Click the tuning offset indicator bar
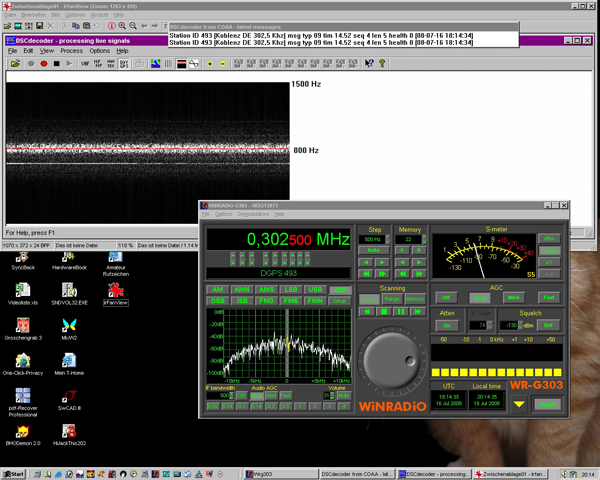The height and width of the screenshot is (480, 600). pos(497,352)
